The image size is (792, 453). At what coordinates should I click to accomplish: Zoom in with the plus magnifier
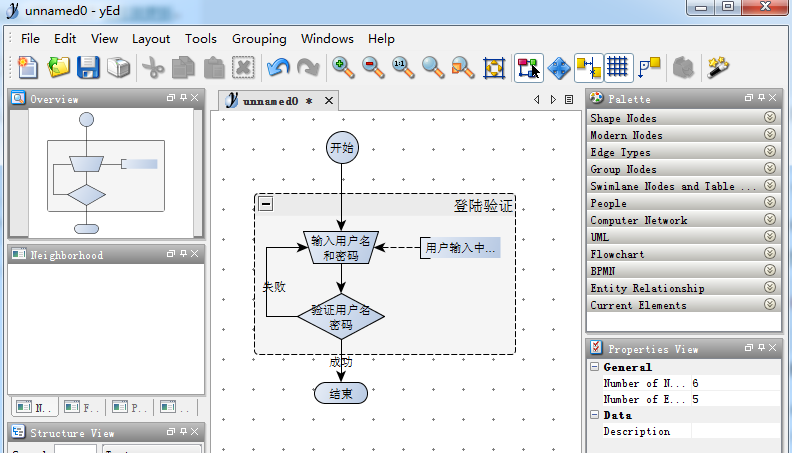[x=343, y=68]
